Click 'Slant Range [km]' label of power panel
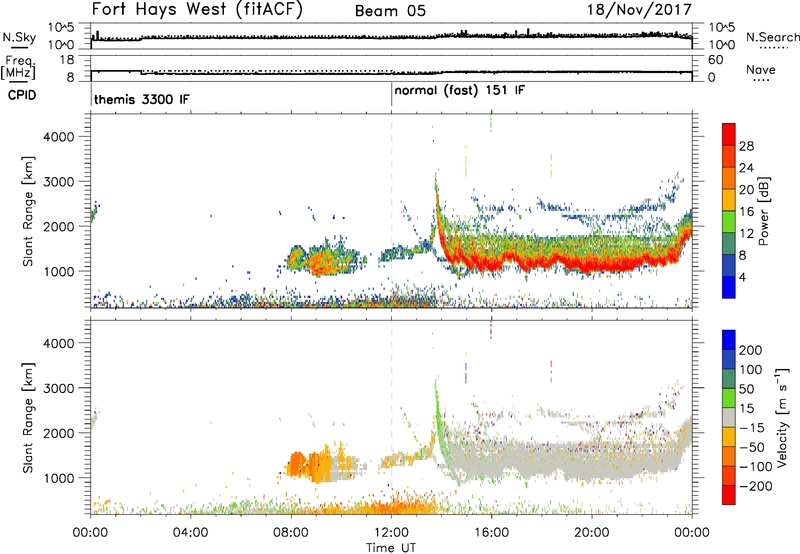 pyautogui.click(x=28, y=211)
